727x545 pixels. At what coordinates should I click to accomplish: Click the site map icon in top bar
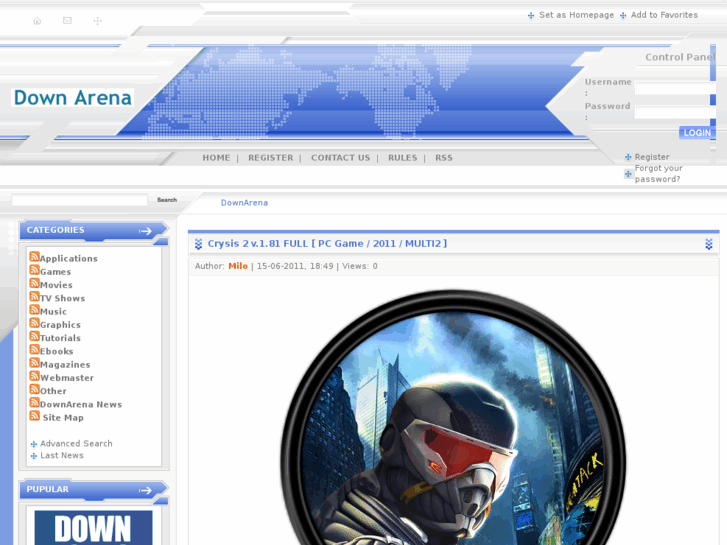97,21
